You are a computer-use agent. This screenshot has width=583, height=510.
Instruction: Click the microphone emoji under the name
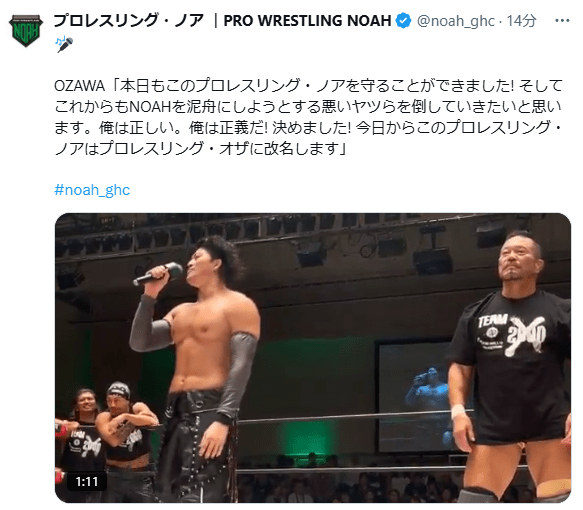64,44
